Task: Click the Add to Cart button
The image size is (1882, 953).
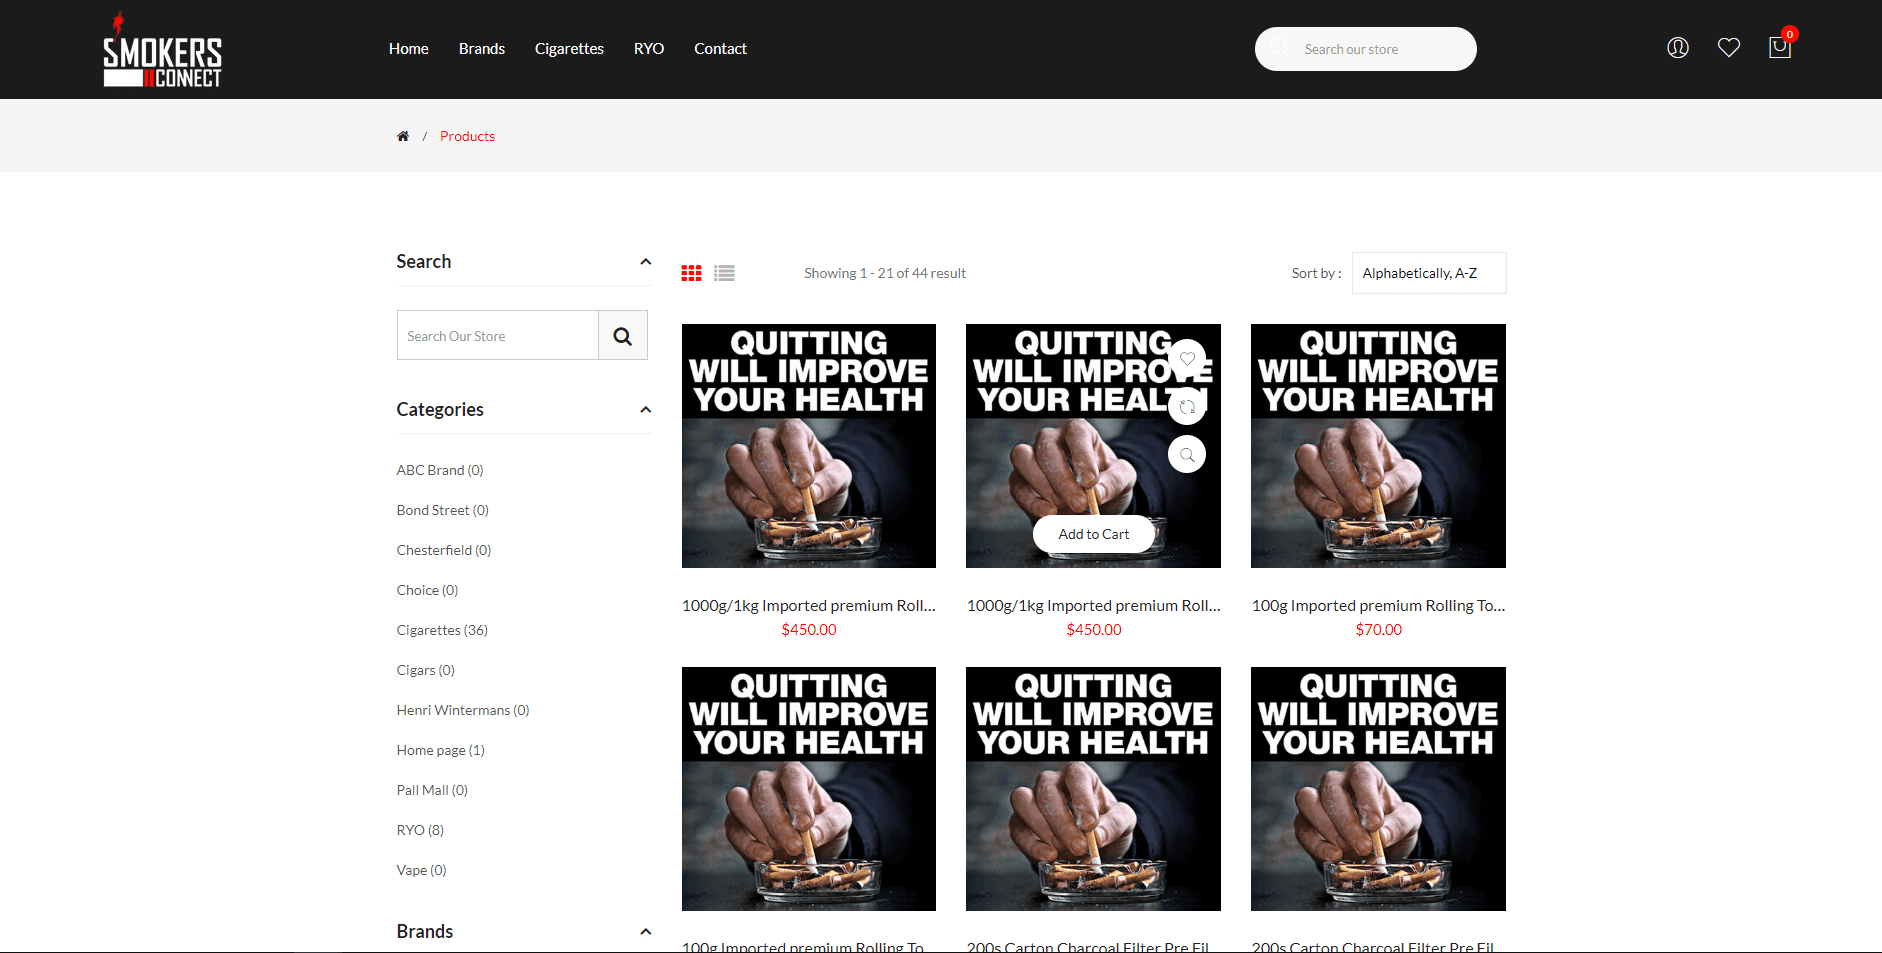Action: point(1093,534)
